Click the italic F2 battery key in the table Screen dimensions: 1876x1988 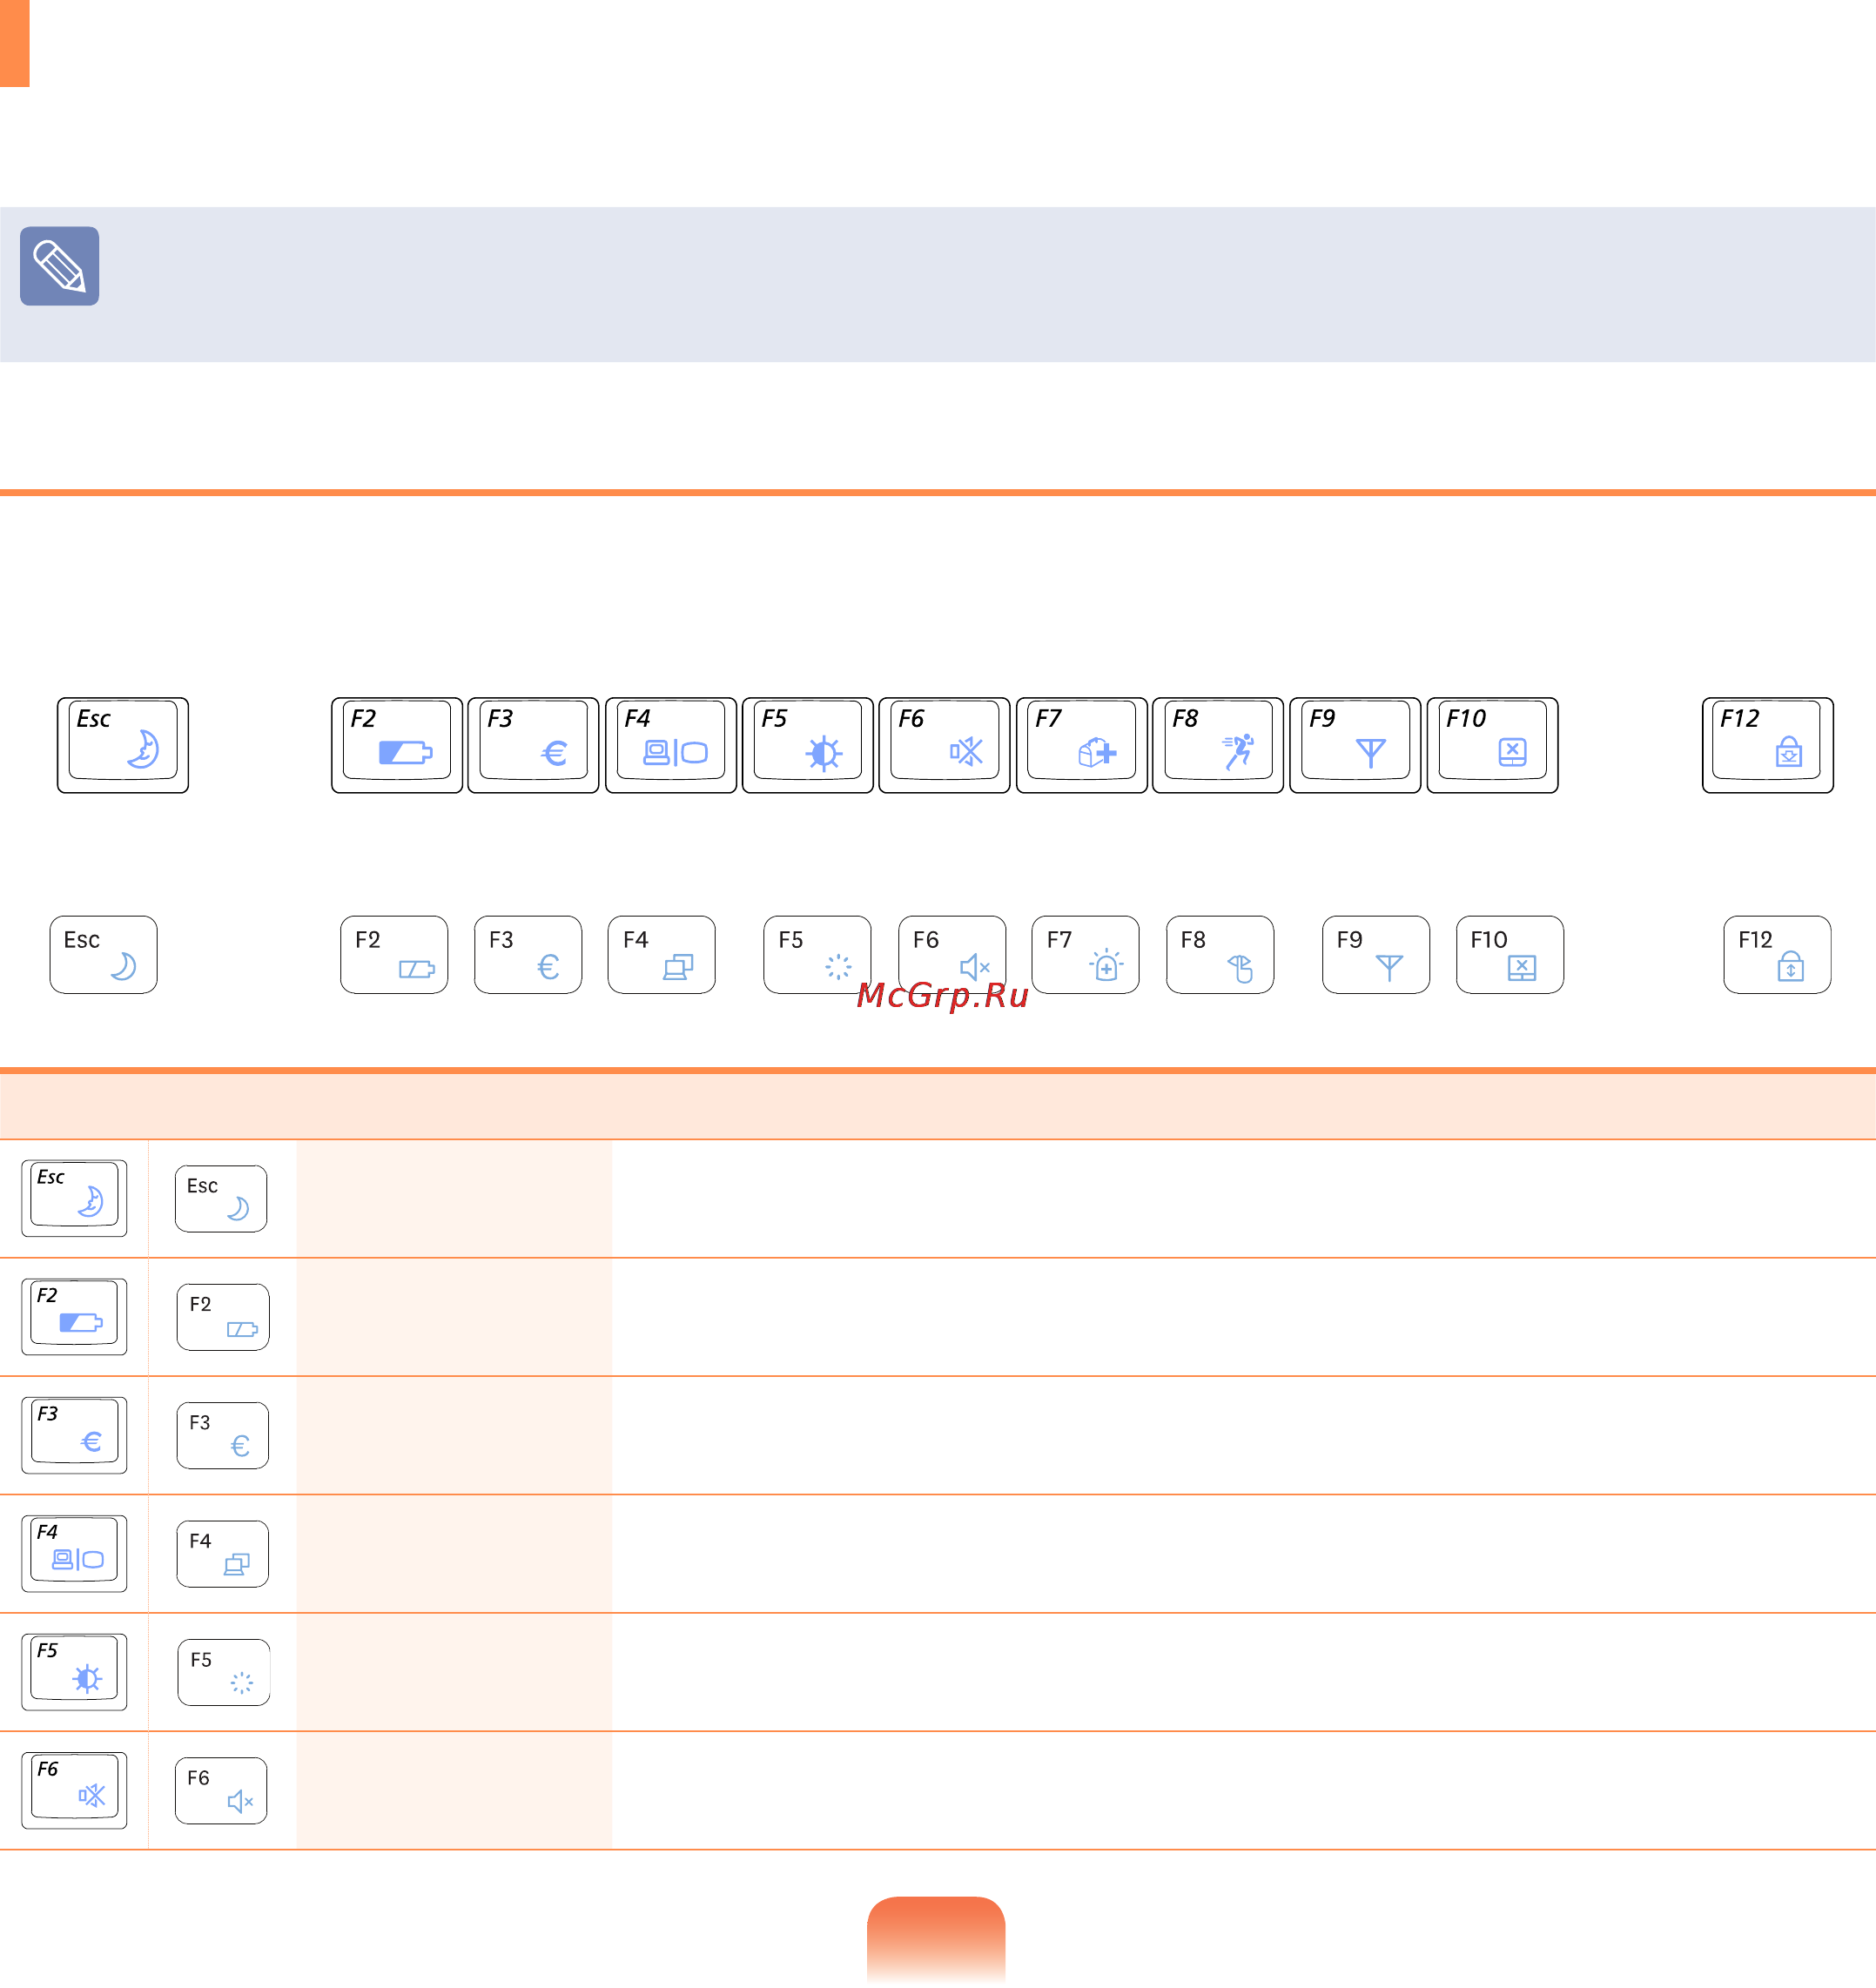[74, 1316]
